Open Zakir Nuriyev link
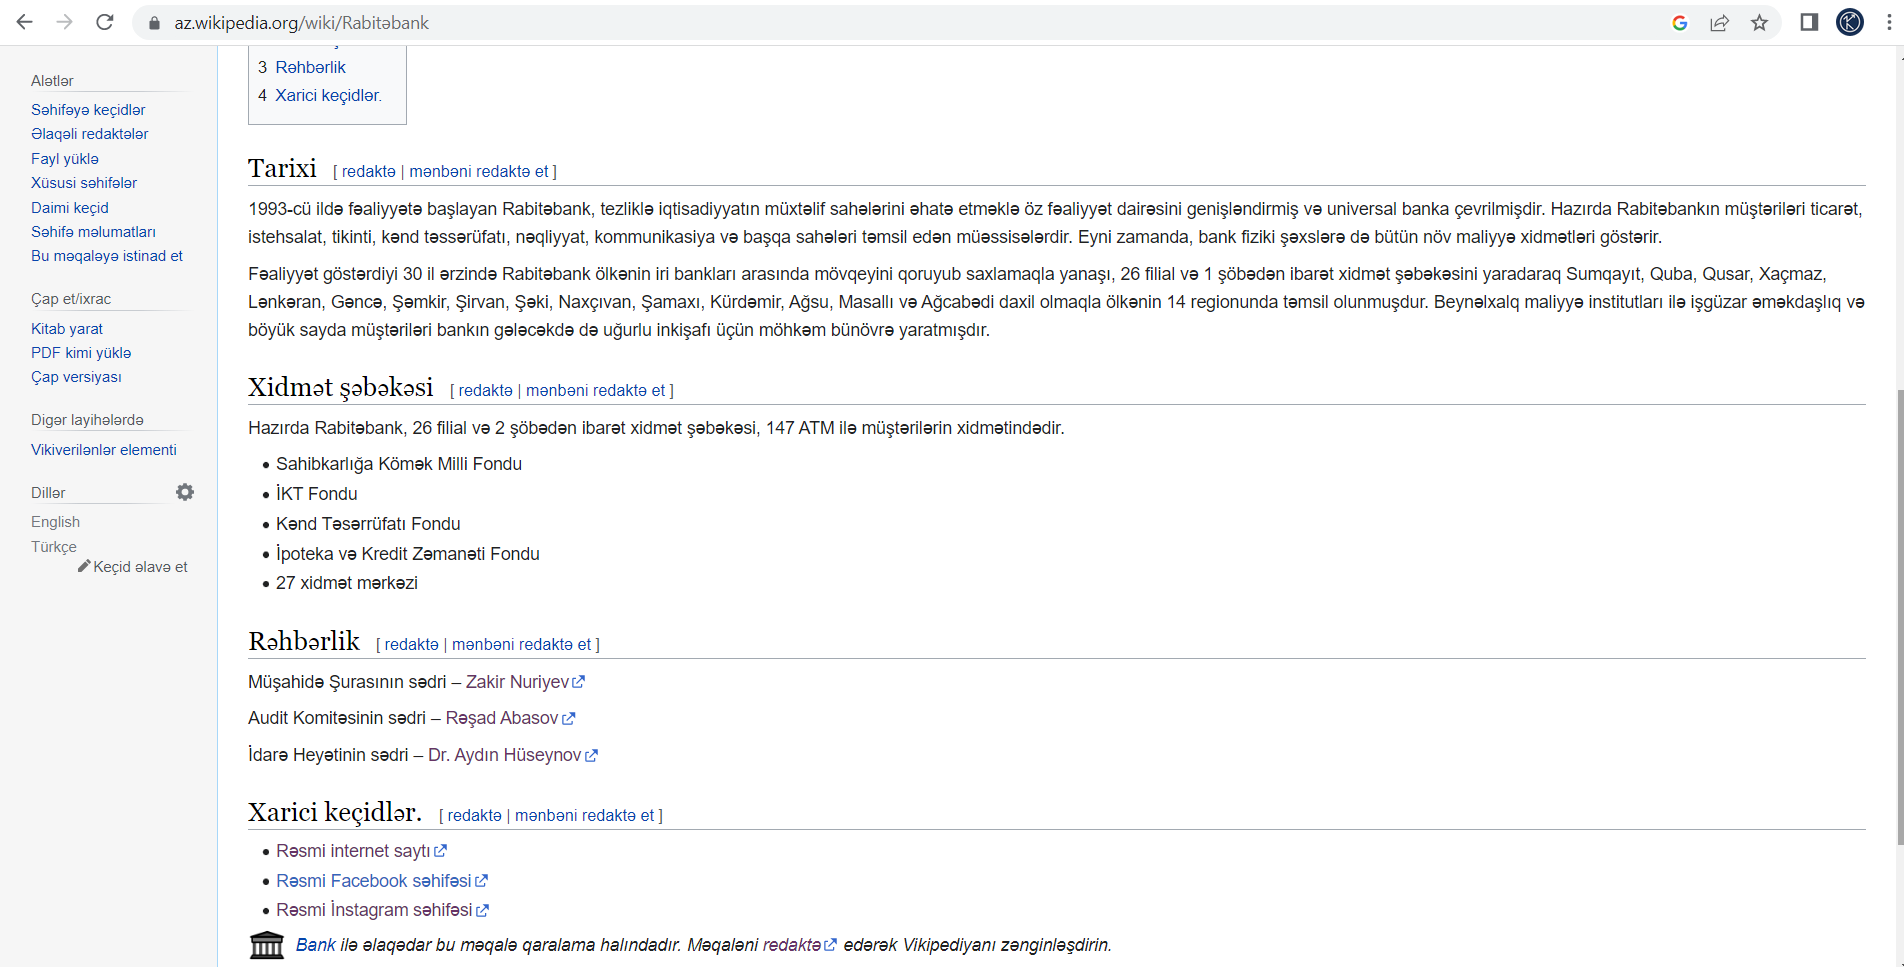The width and height of the screenshot is (1904, 967). [517, 682]
